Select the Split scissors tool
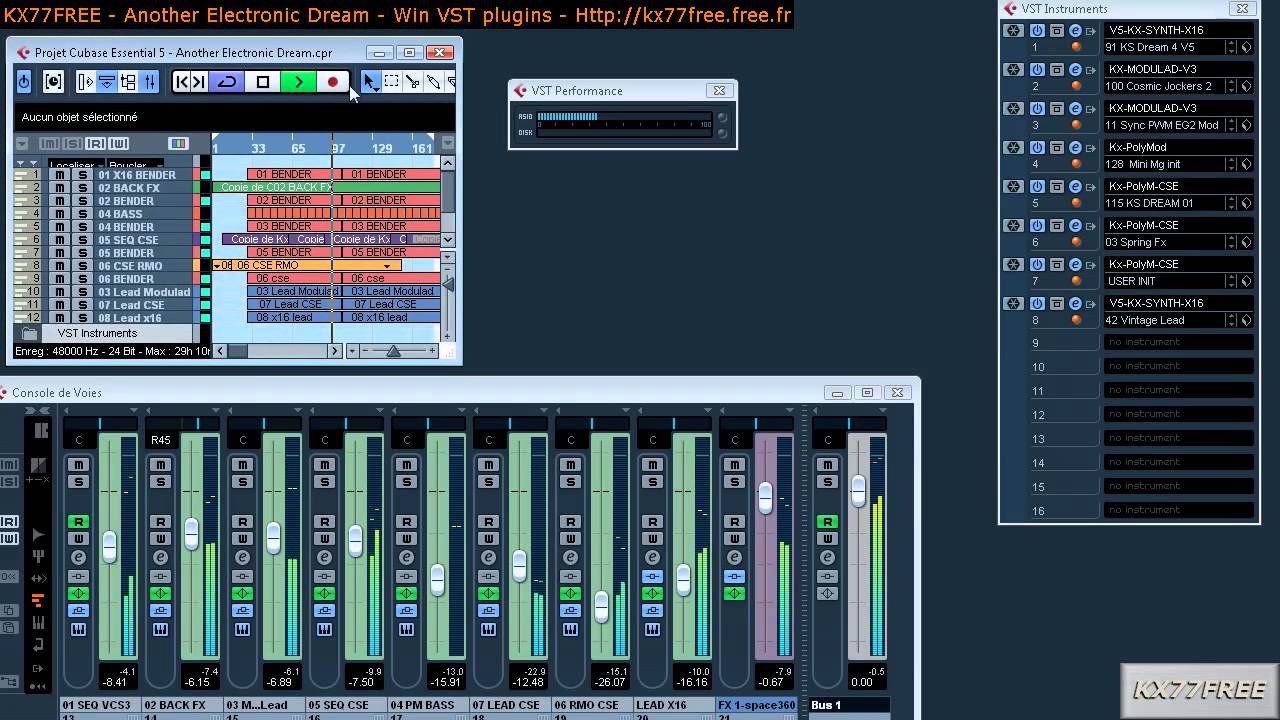This screenshot has height=720, width=1280. [x=413, y=82]
